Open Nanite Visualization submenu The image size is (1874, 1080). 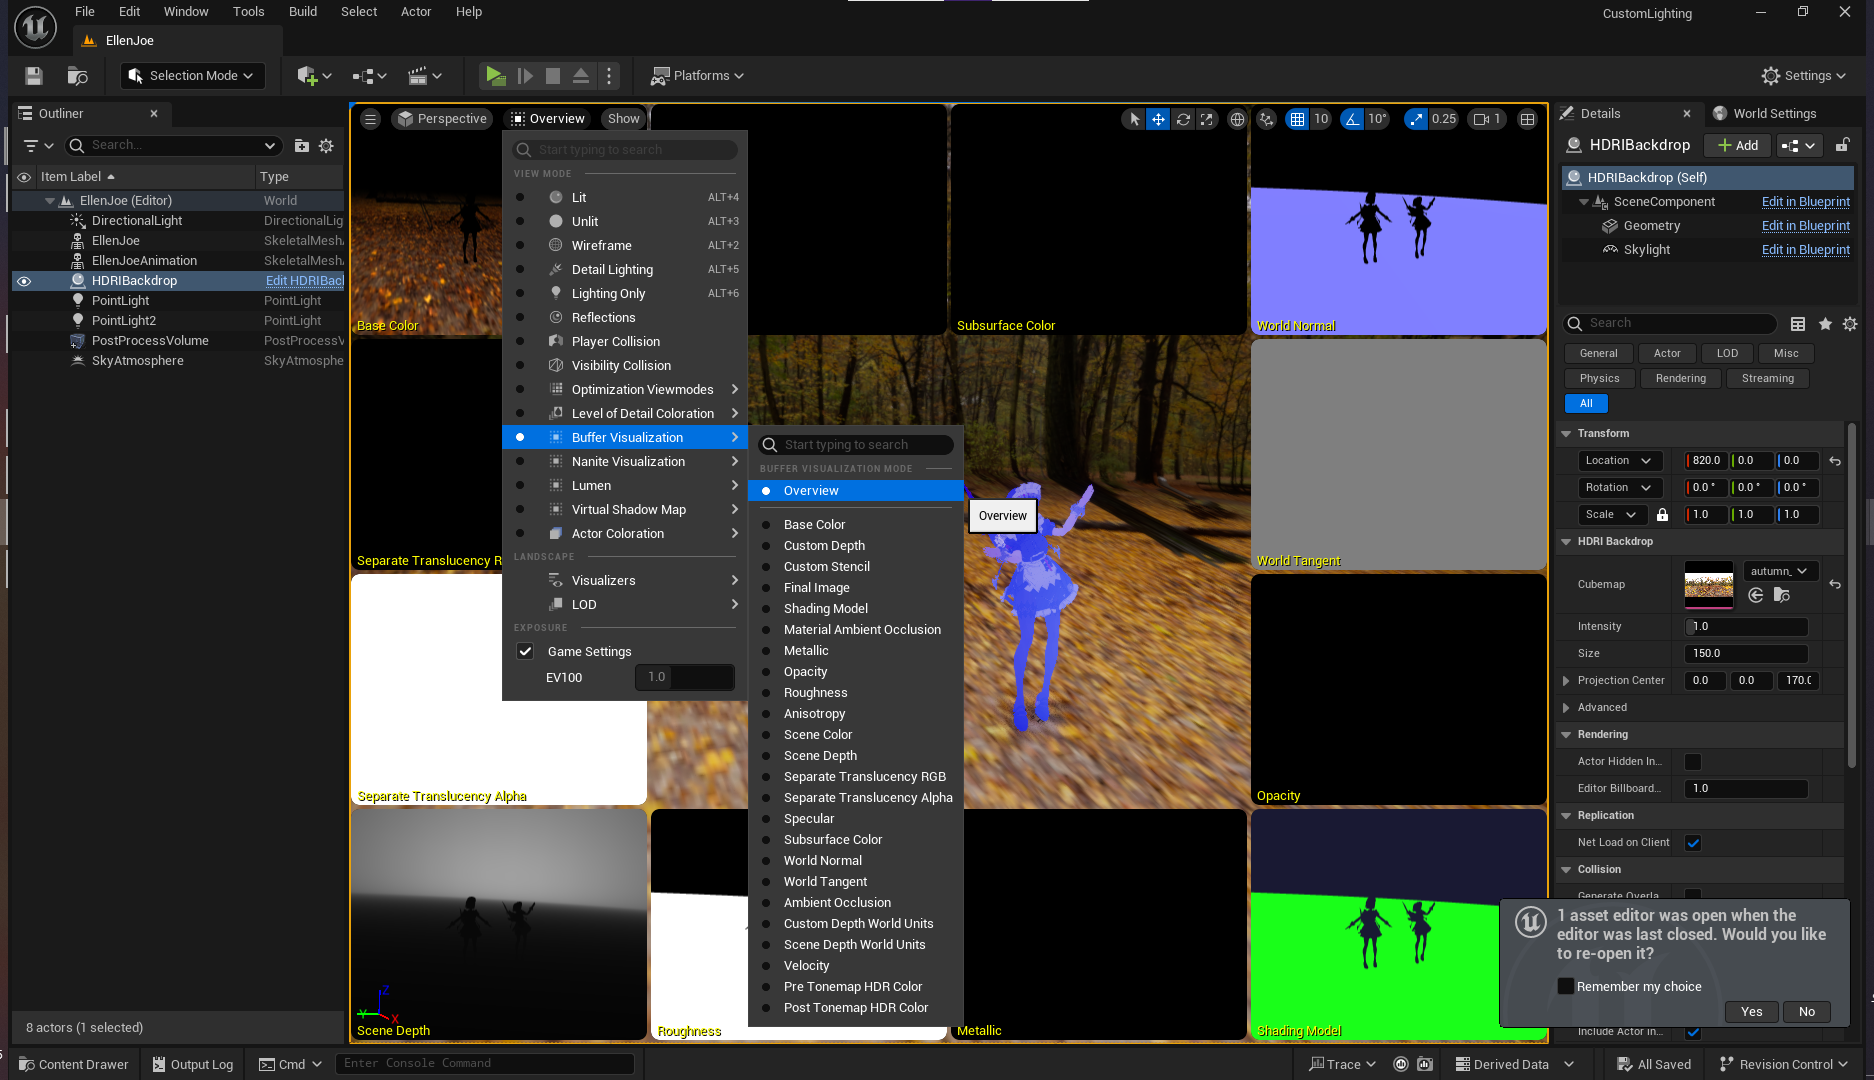click(625, 461)
